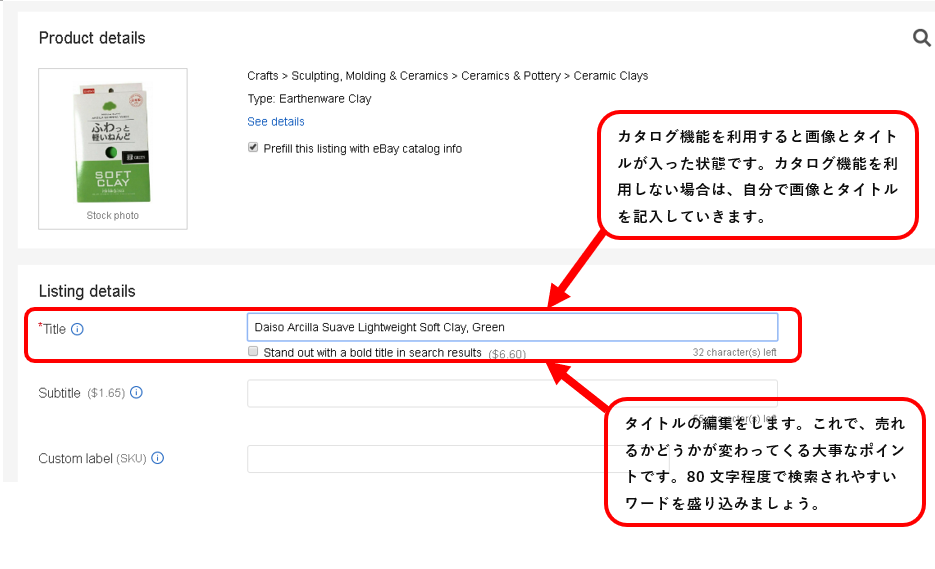The width and height of the screenshot is (935, 569).
Task: Focus the Custom label SKU field
Action: point(458,459)
